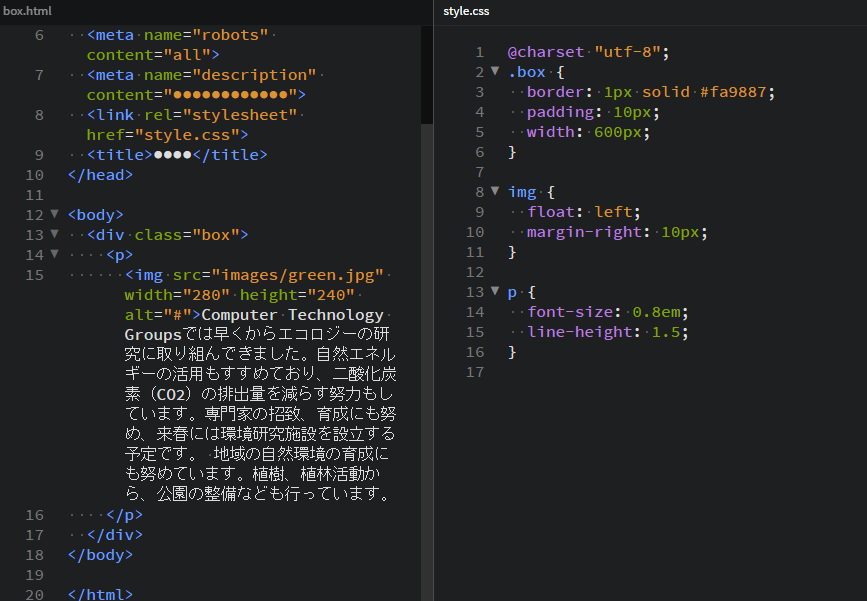Click the content="all" attribute
Image resolution: width=867 pixels, height=601 pixels.
tap(148, 55)
